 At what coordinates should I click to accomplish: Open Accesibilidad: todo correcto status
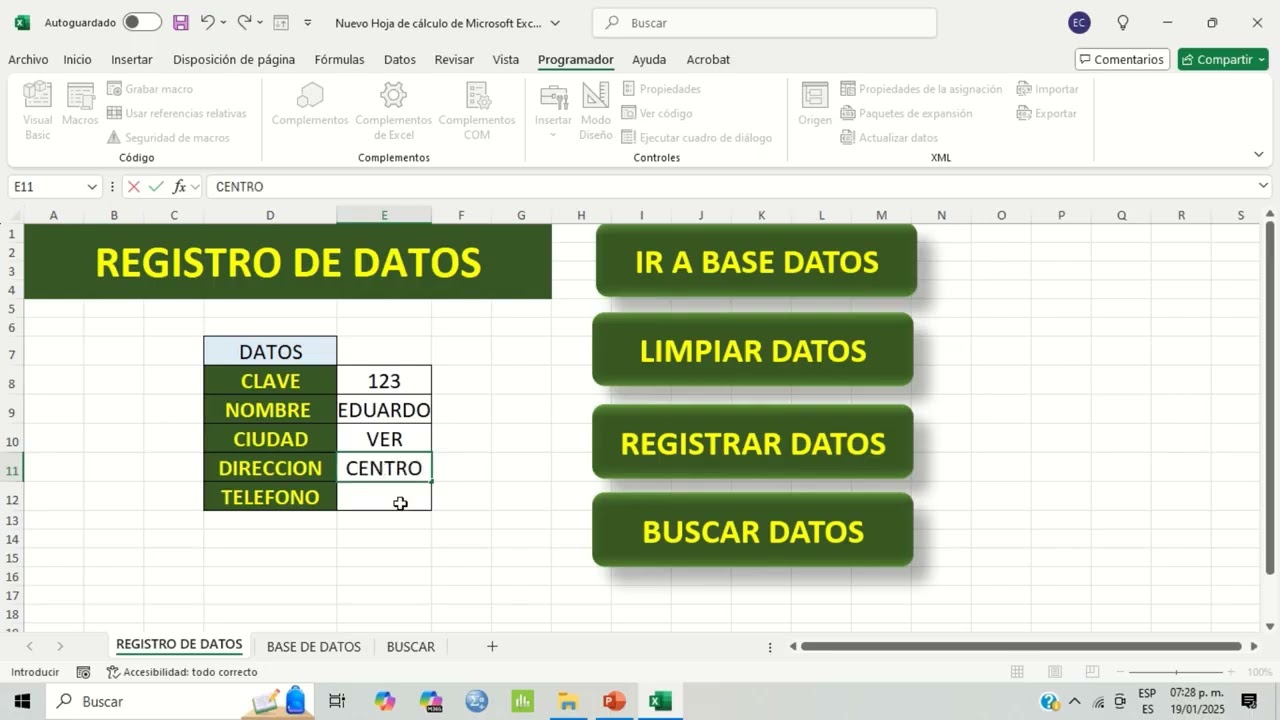click(x=182, y=672)
